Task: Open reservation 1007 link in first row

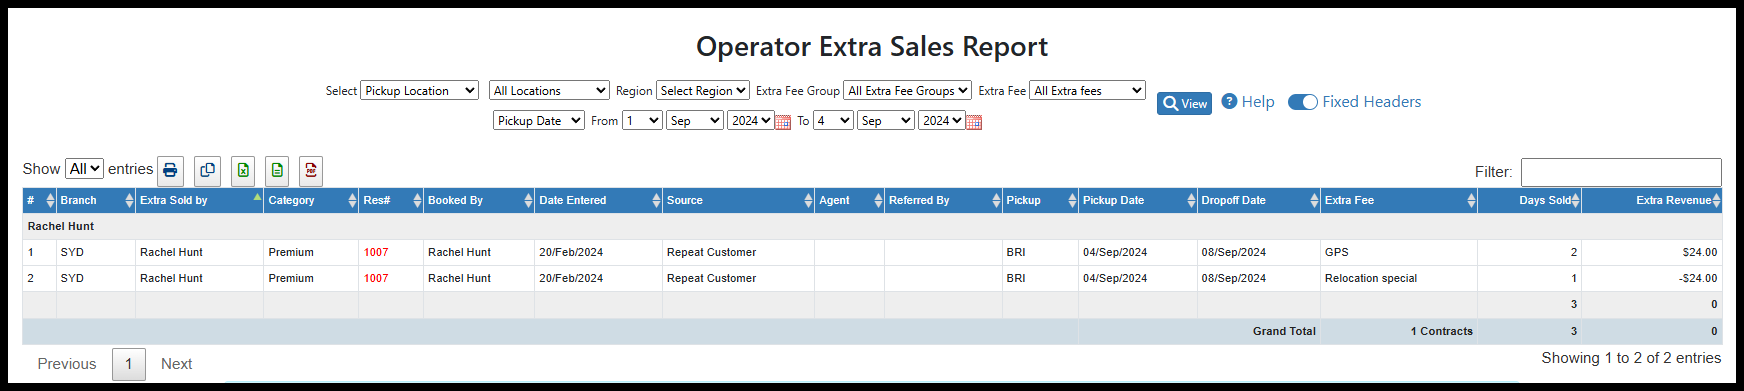Action: pyautogui.click(x=376, y=252)
